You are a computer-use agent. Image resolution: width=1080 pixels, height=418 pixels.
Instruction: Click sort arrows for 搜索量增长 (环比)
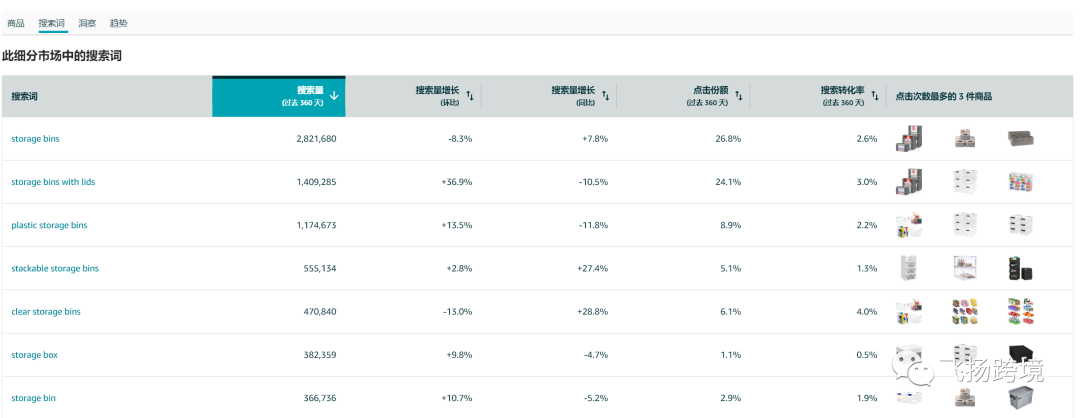[470, 96]
